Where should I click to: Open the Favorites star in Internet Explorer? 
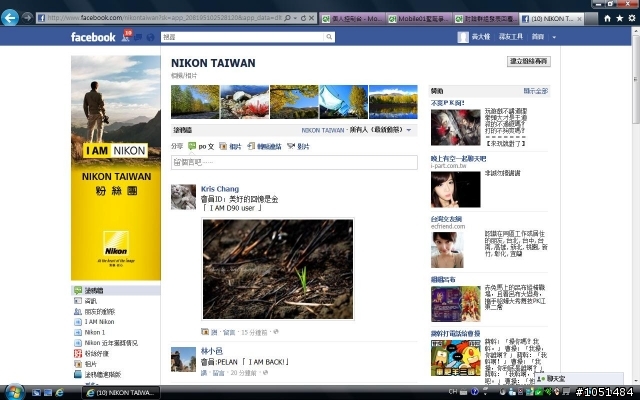[620, 18]
